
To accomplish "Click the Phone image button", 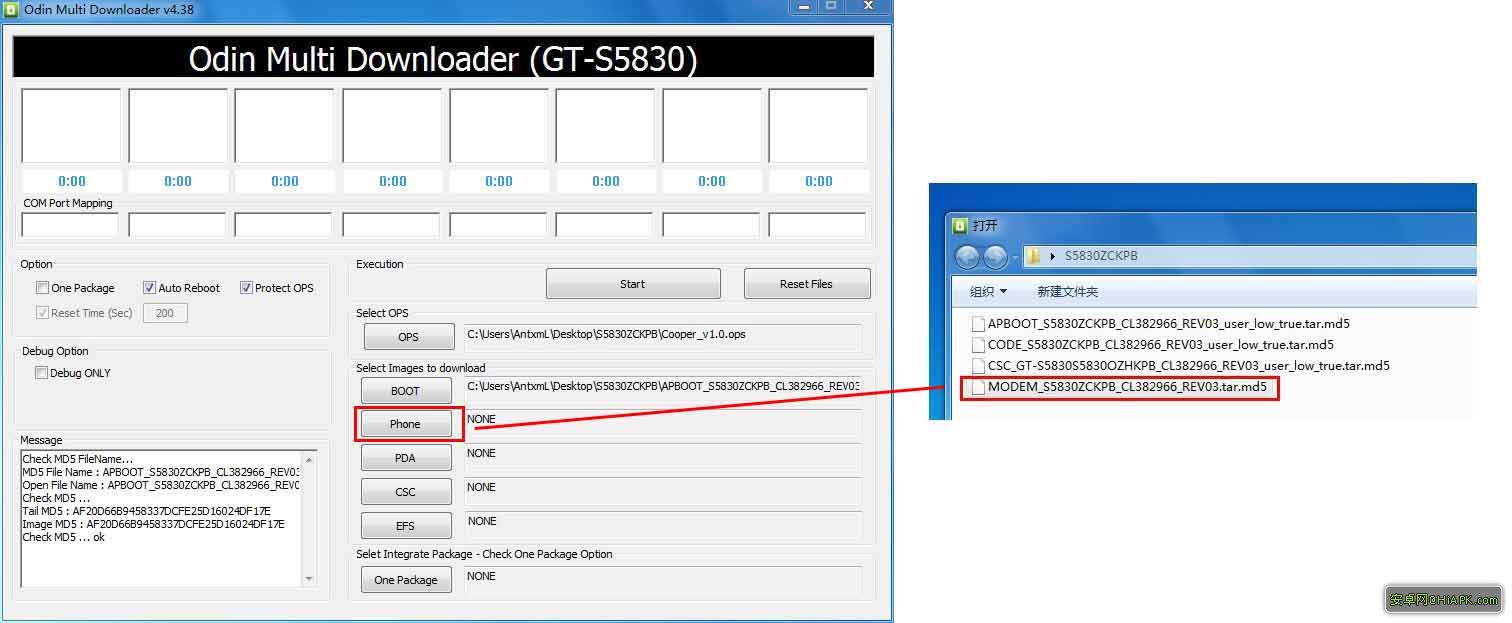I will (x=406, y=424).
